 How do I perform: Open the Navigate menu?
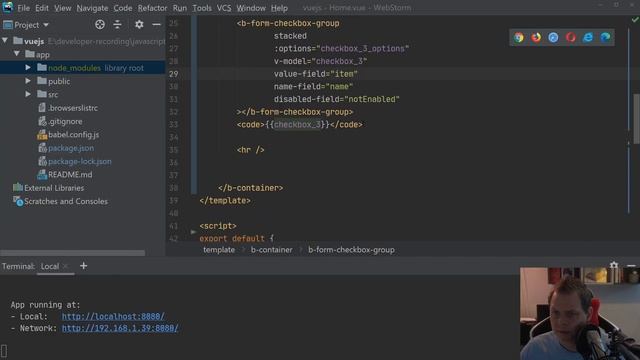coord(92,8)
